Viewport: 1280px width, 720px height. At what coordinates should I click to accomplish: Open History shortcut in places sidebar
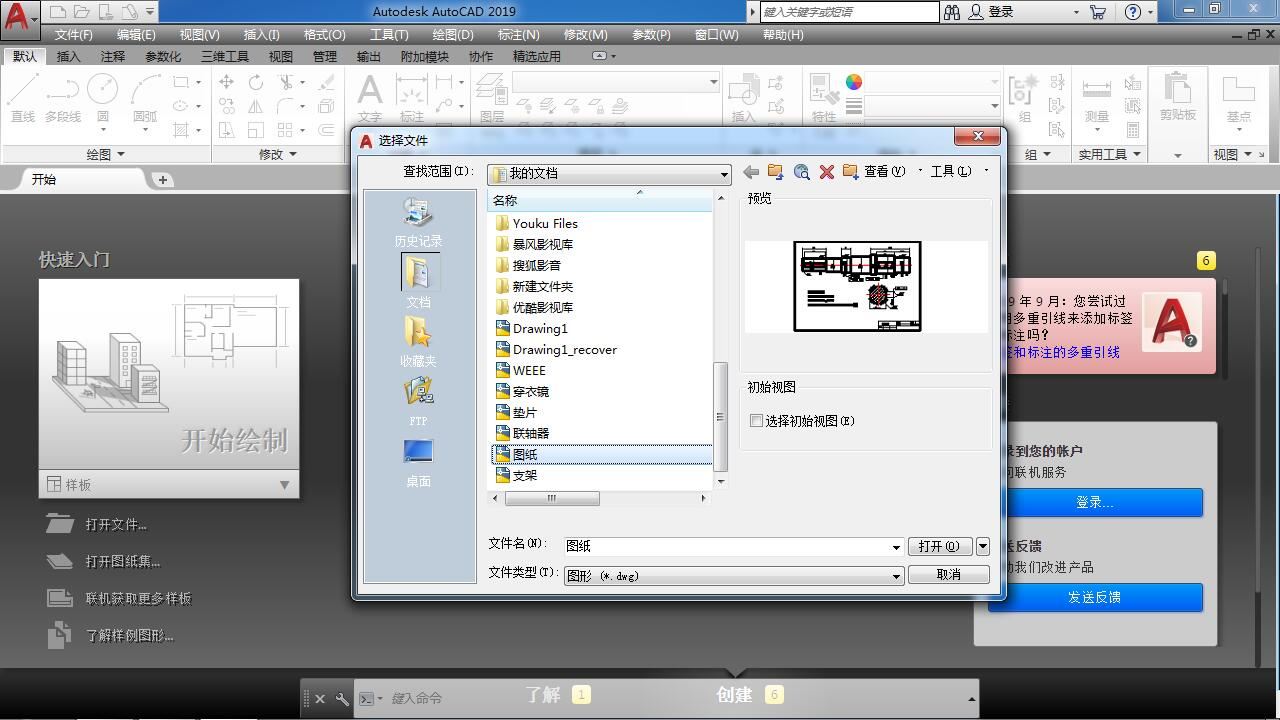click(x=418, y=222)
